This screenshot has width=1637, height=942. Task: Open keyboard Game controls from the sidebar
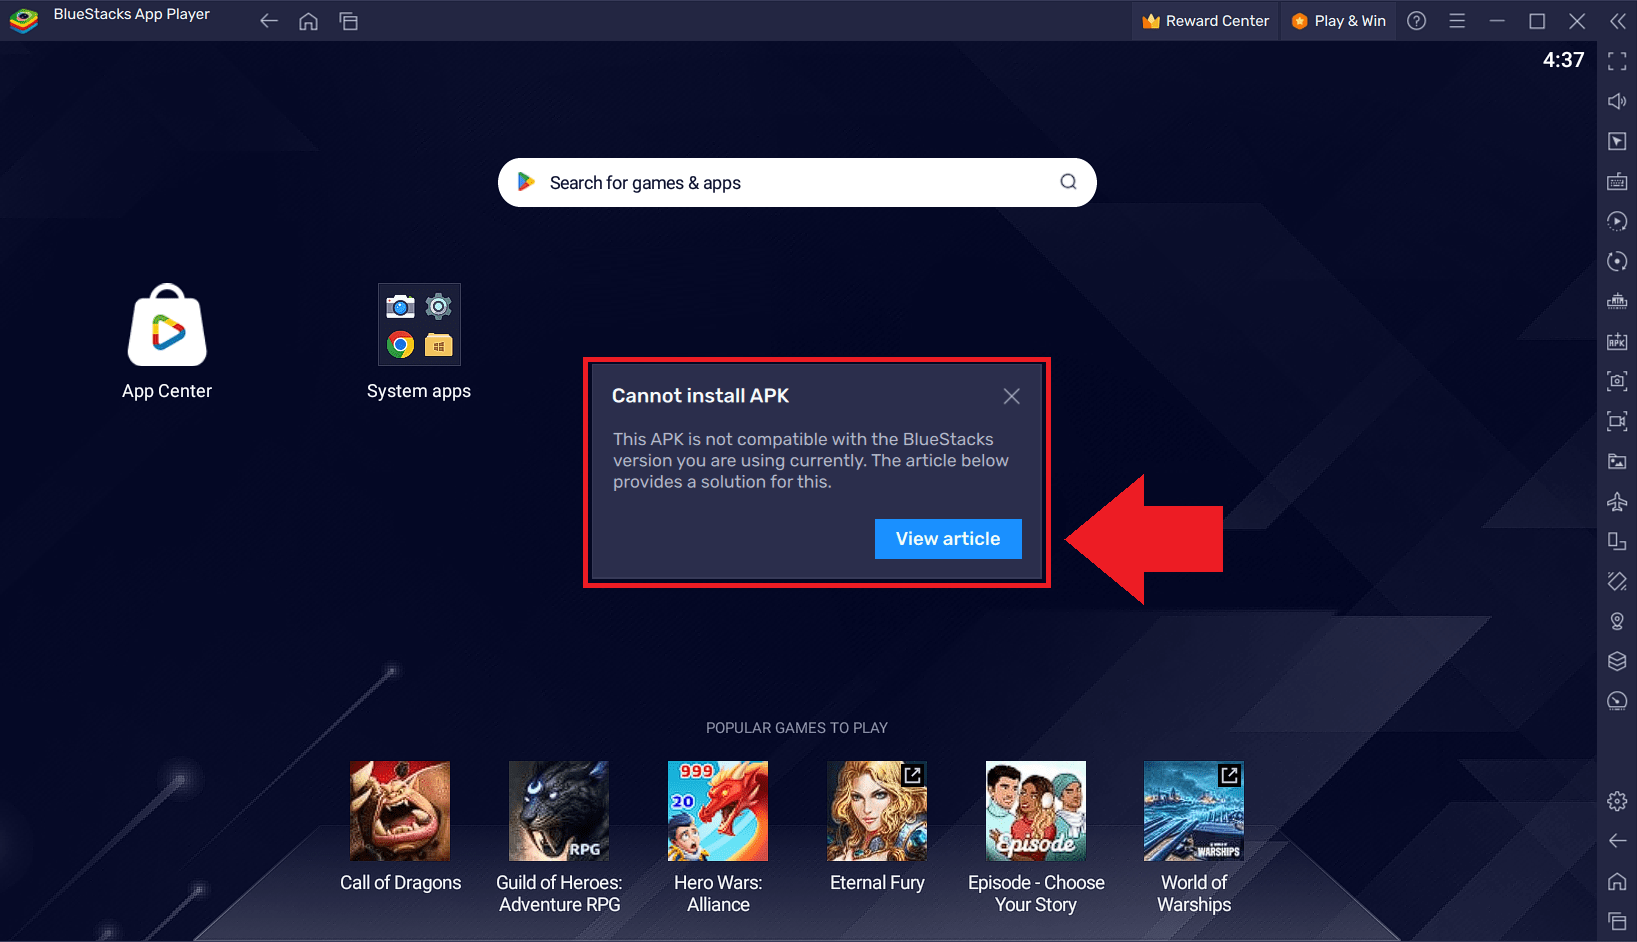[x=1617, y=181]
